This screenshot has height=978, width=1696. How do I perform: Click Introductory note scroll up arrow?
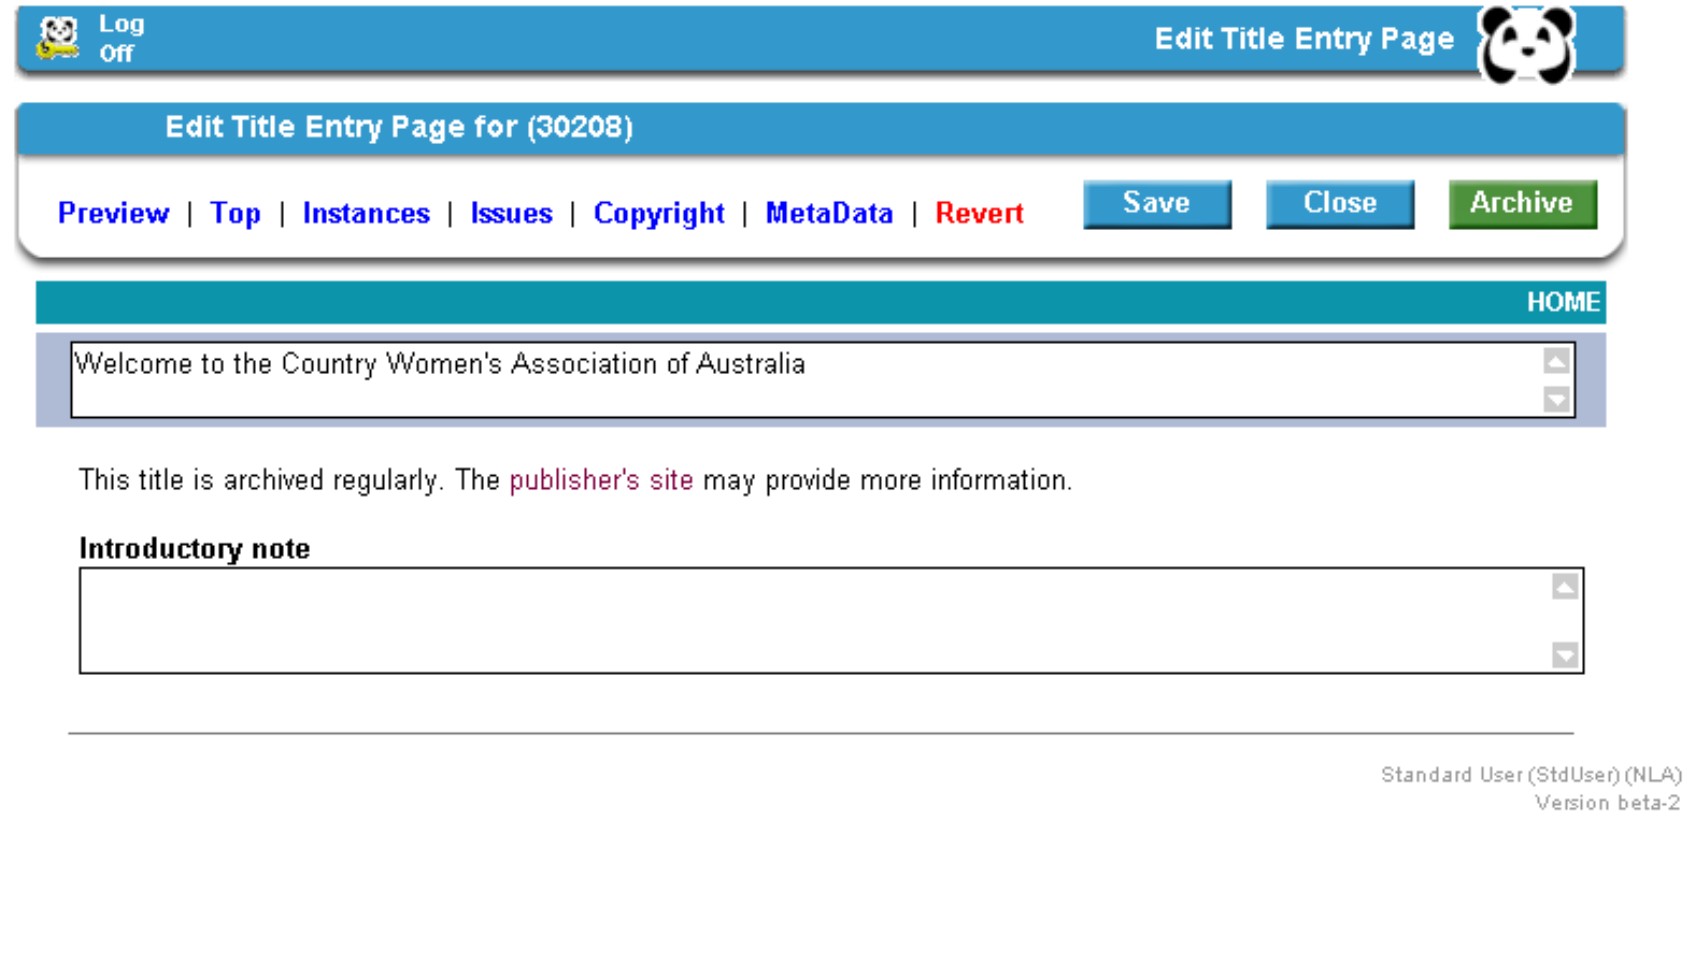click(x=1565, y=587)
